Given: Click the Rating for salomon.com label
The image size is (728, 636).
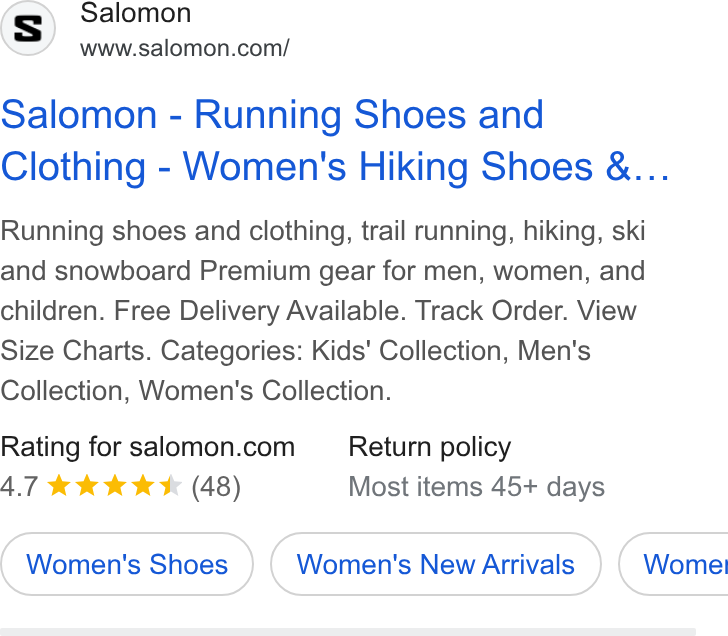Looking at the screenshot, I should tap(148, 447).
